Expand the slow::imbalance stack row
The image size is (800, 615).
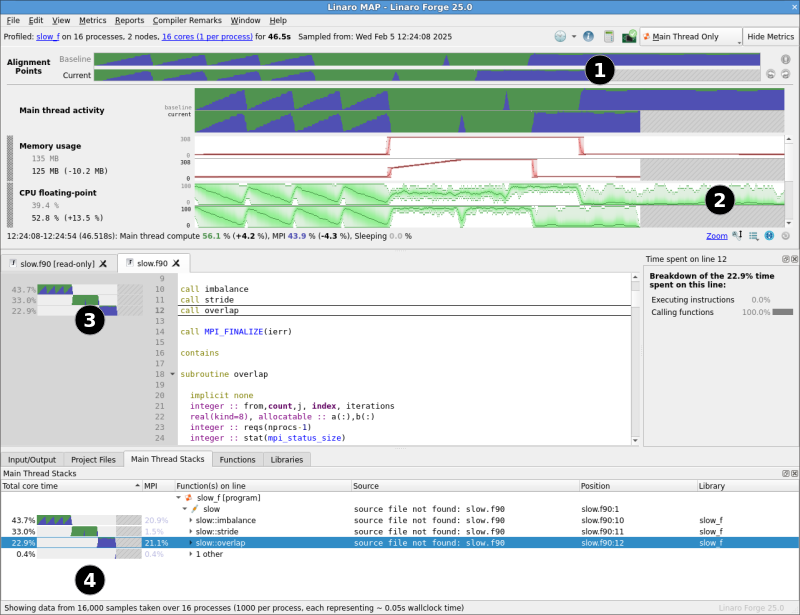tap(191, 520)
